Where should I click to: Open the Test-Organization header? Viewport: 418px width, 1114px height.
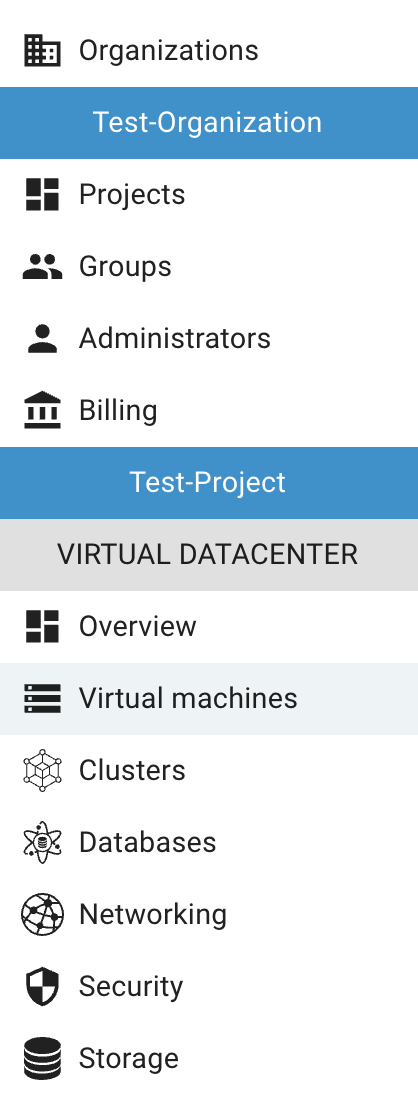209,123
